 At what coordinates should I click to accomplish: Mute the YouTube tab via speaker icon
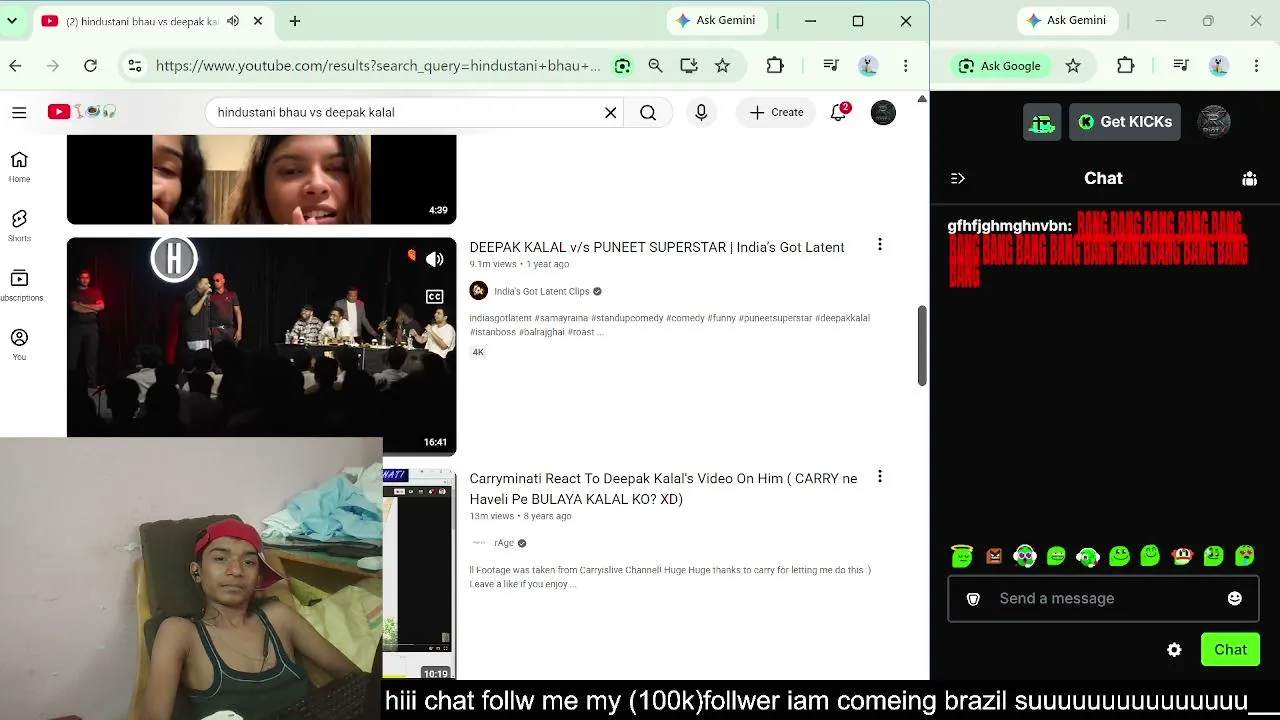click(x=233, y=21)
